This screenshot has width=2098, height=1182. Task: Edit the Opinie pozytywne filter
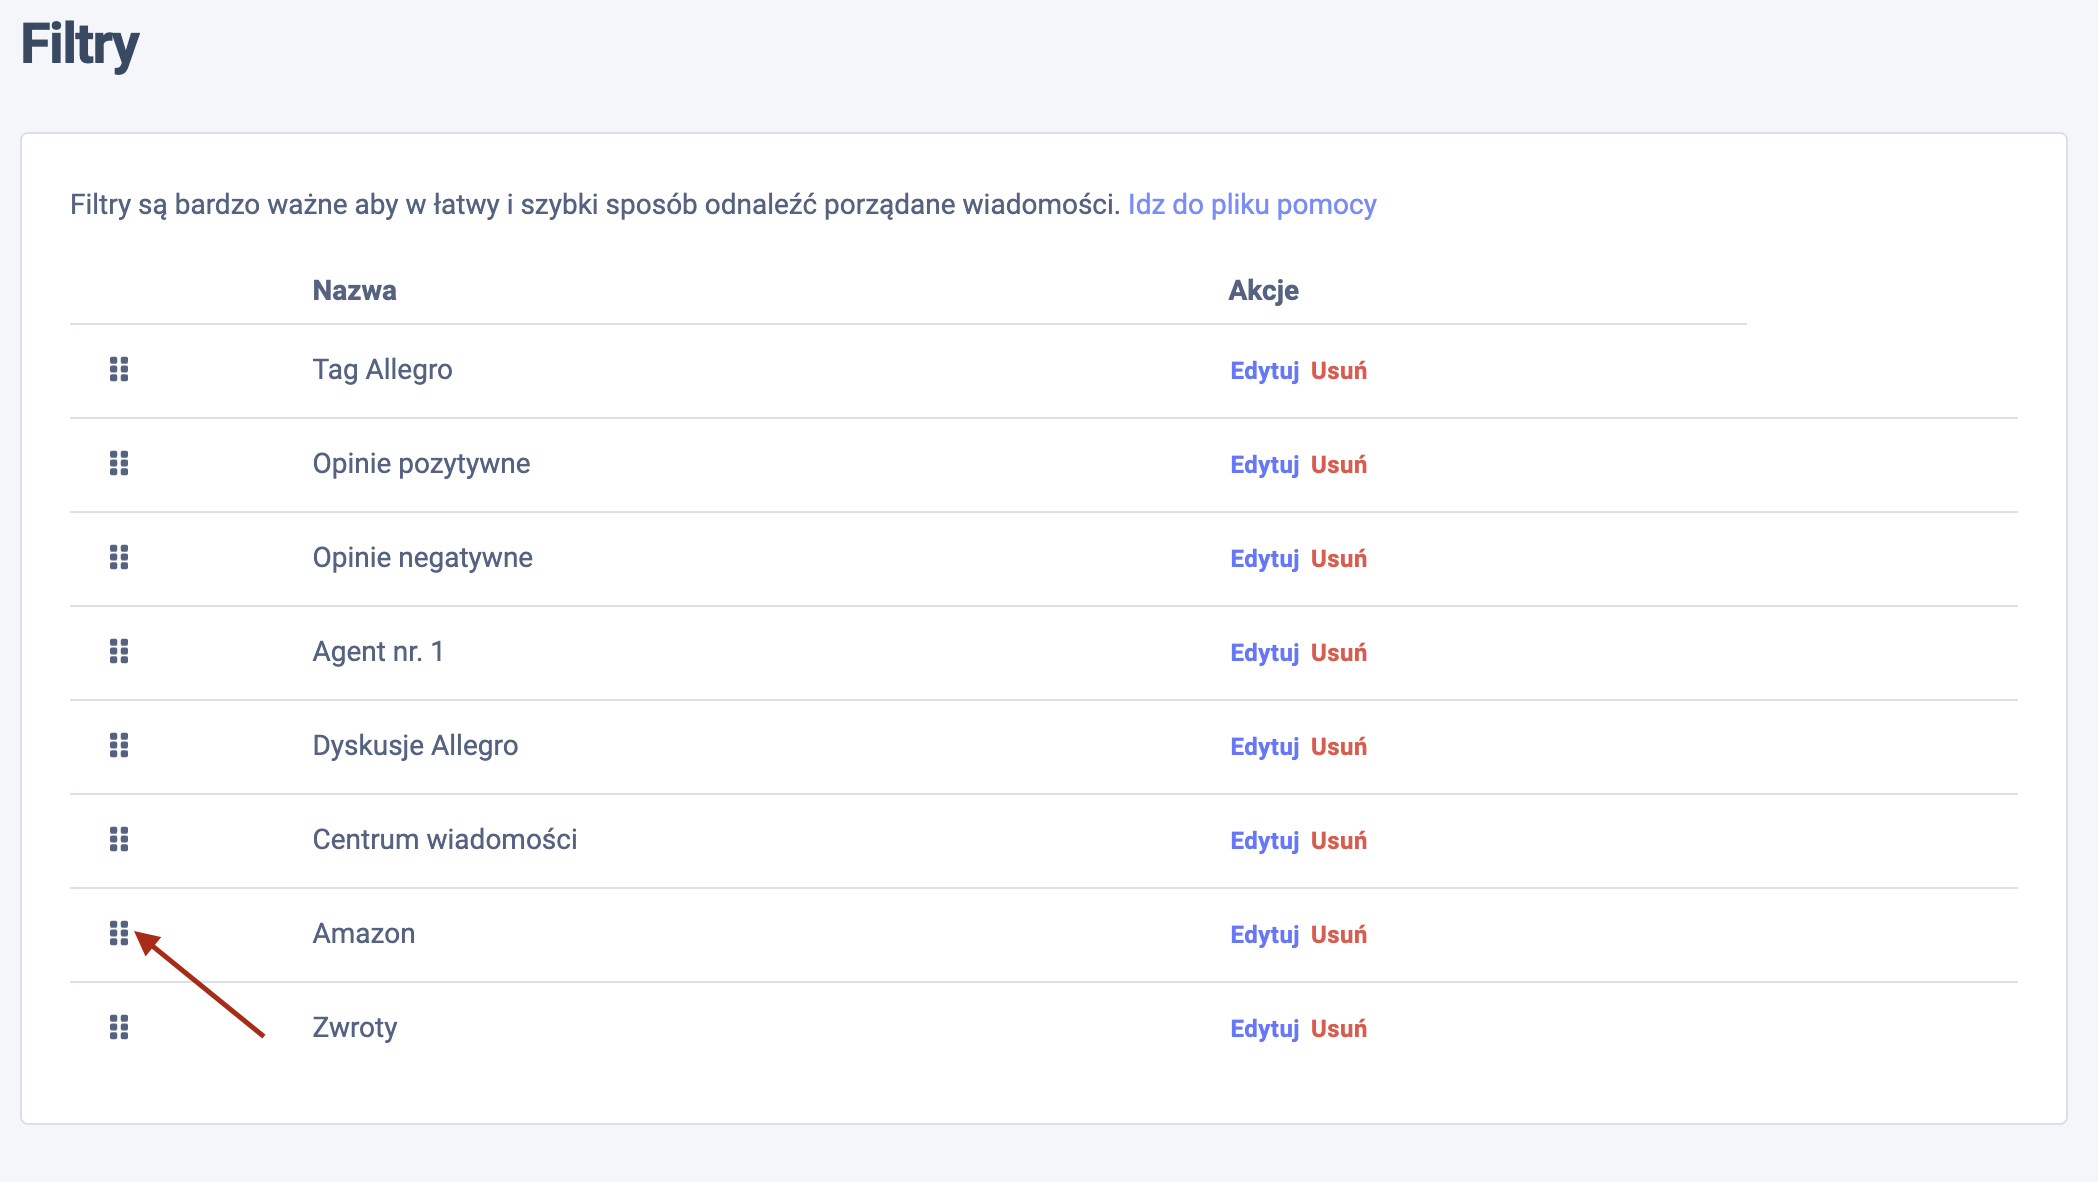tap(1264, 465)
